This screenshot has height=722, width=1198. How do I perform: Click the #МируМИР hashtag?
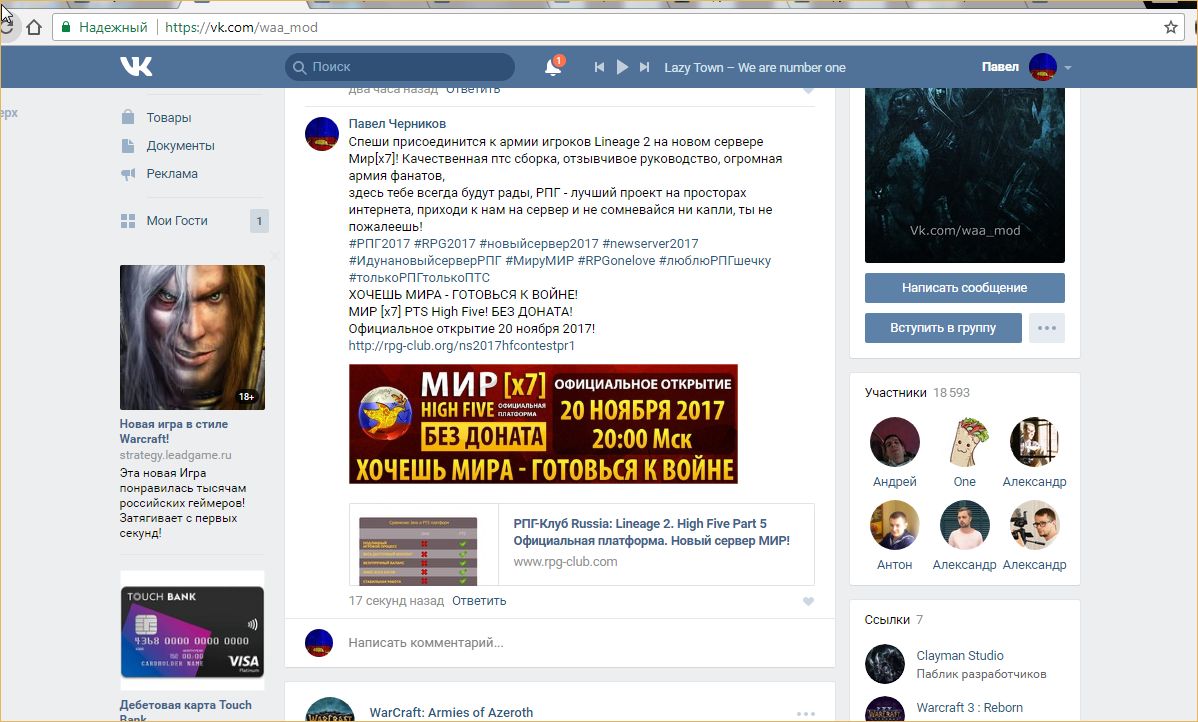point(539,261)
